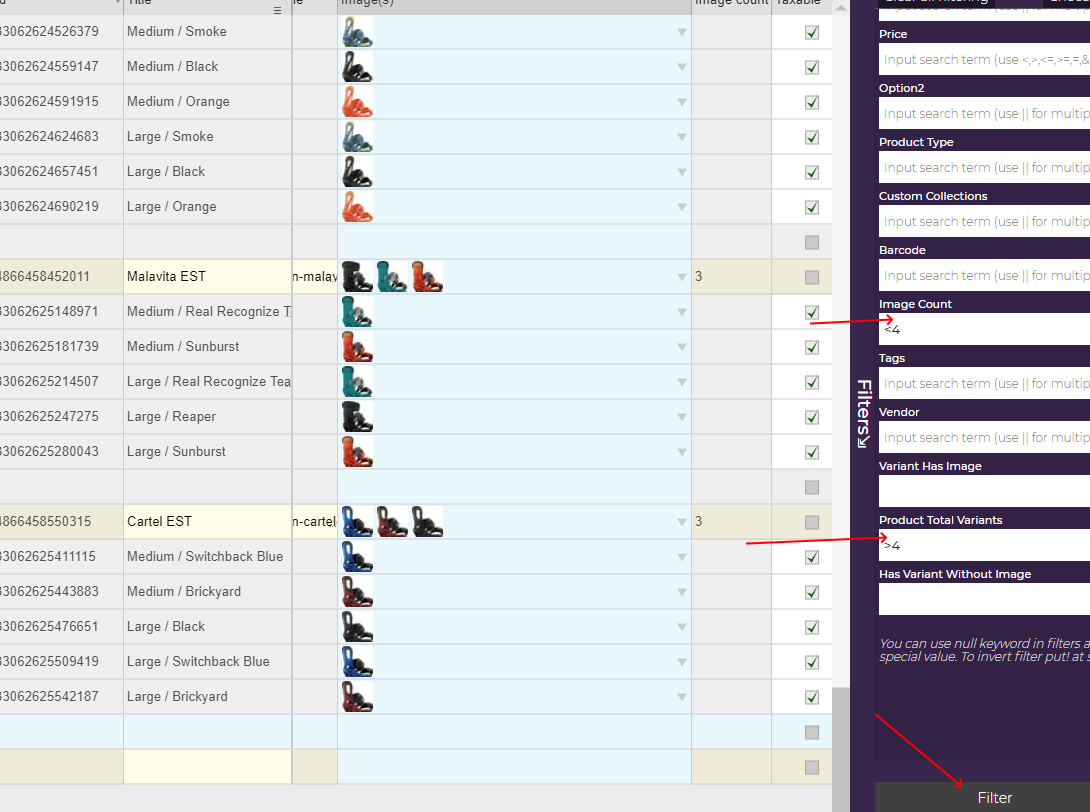This screenshot has height=812, width=1090.
Task: Click the Filter button
Action: tap(993, 797)
